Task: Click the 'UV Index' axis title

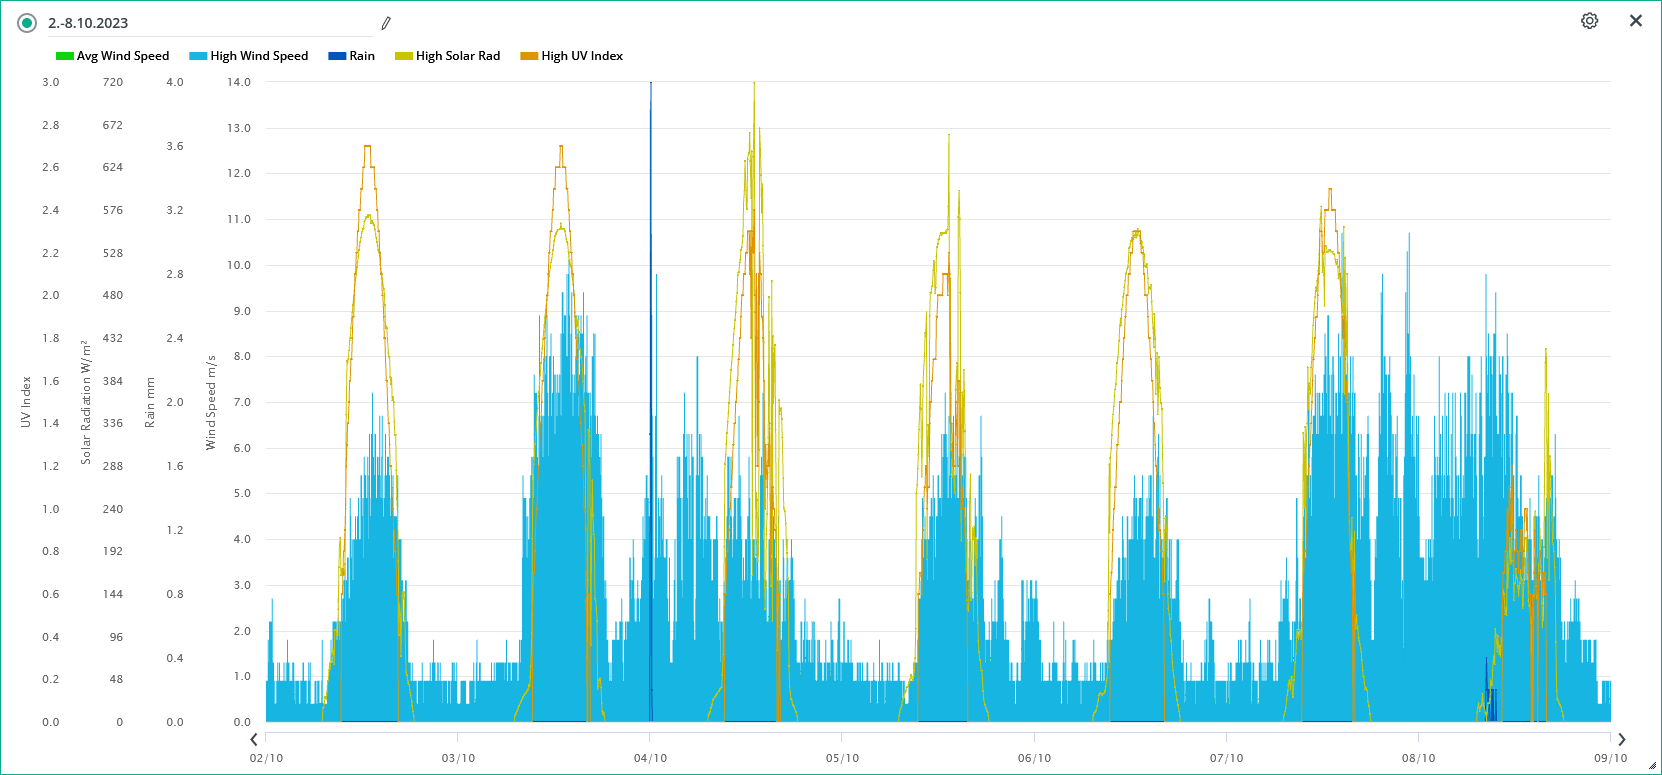Action: click(x=26, y=402)
